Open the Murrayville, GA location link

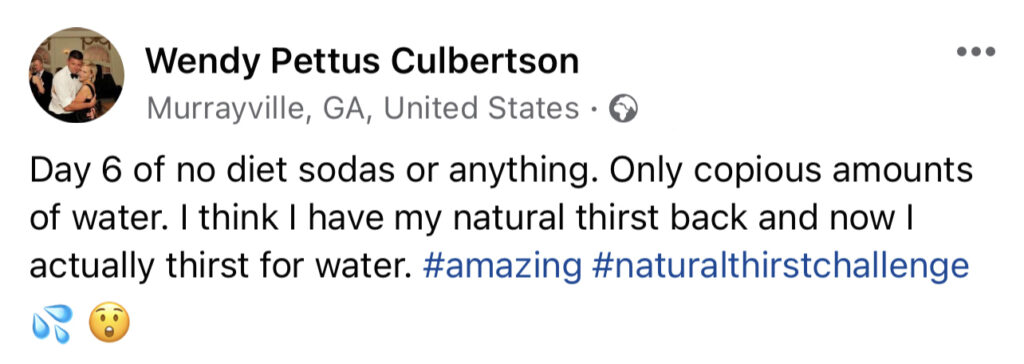coord(256,108)
